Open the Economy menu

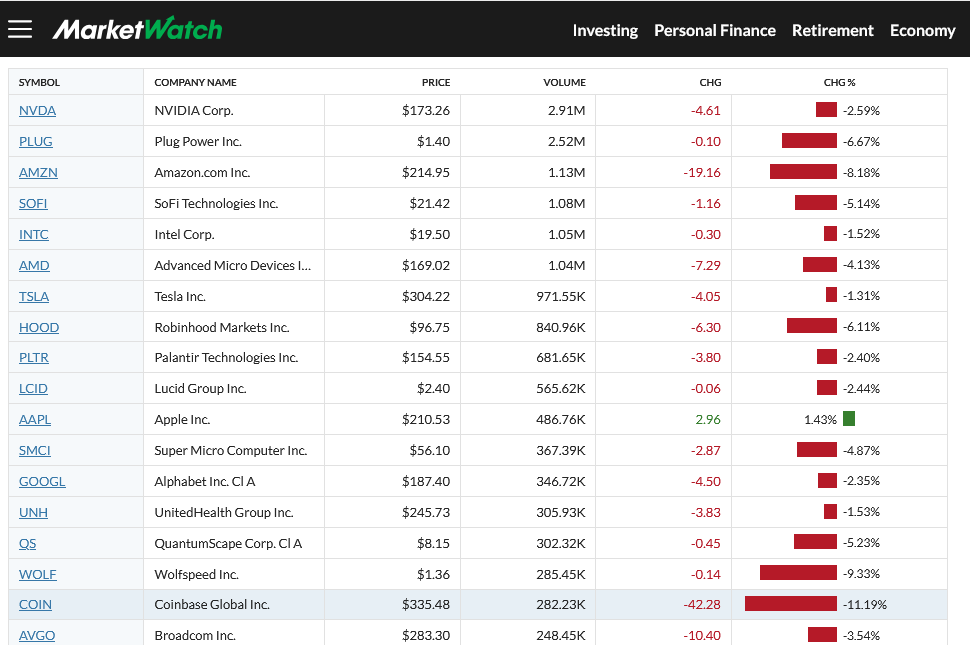tap(922, 30)
